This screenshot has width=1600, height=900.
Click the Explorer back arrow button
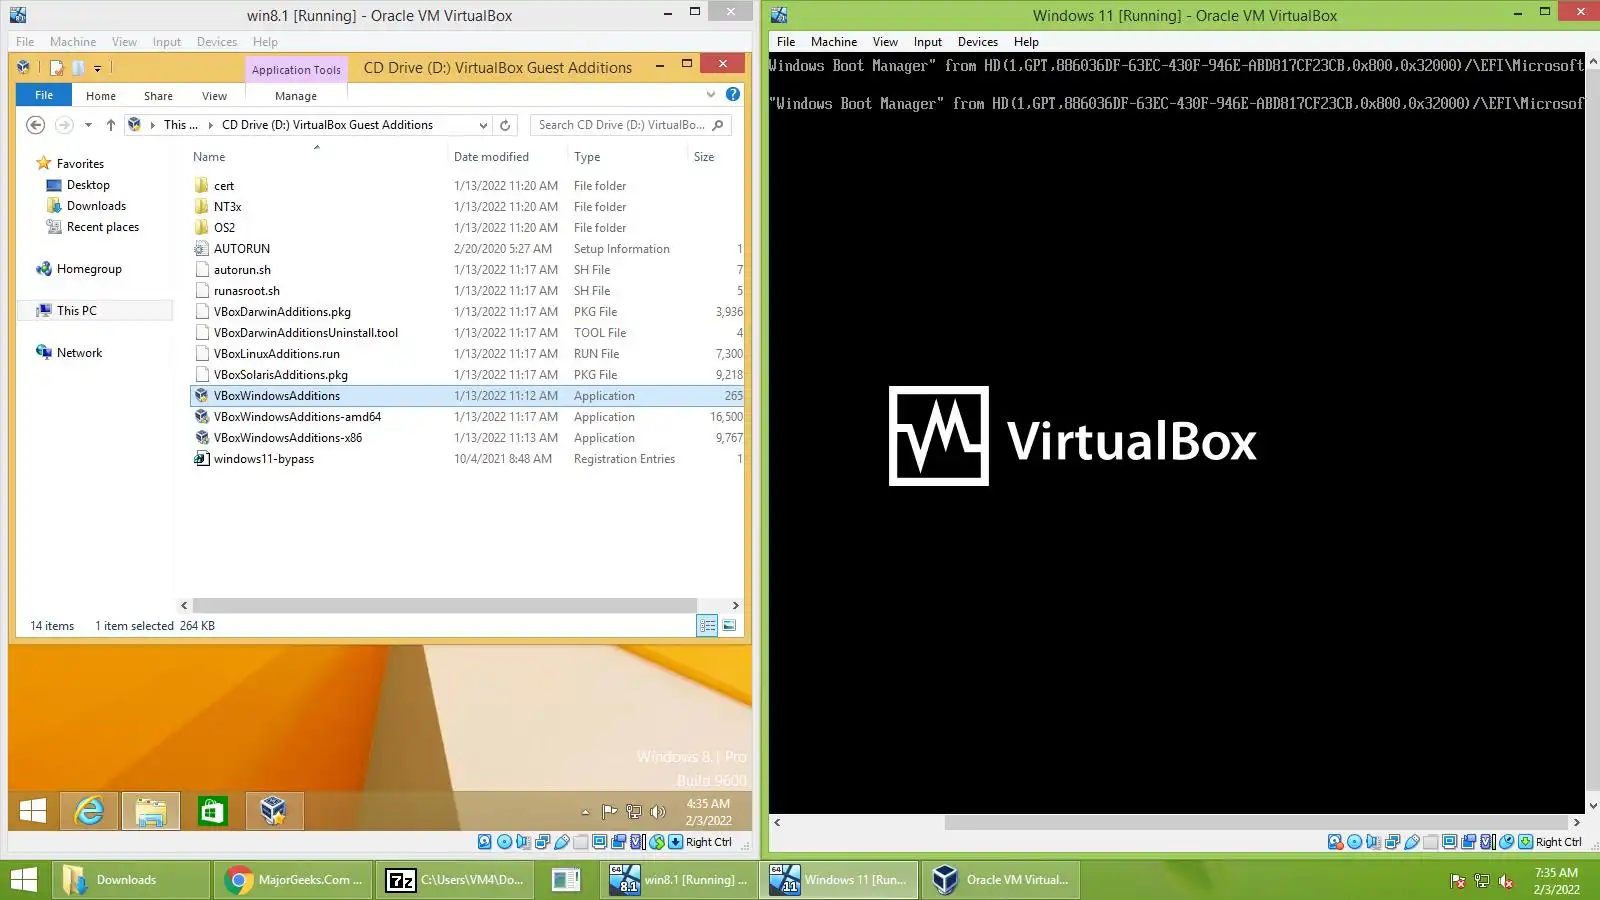pos(36,125)
